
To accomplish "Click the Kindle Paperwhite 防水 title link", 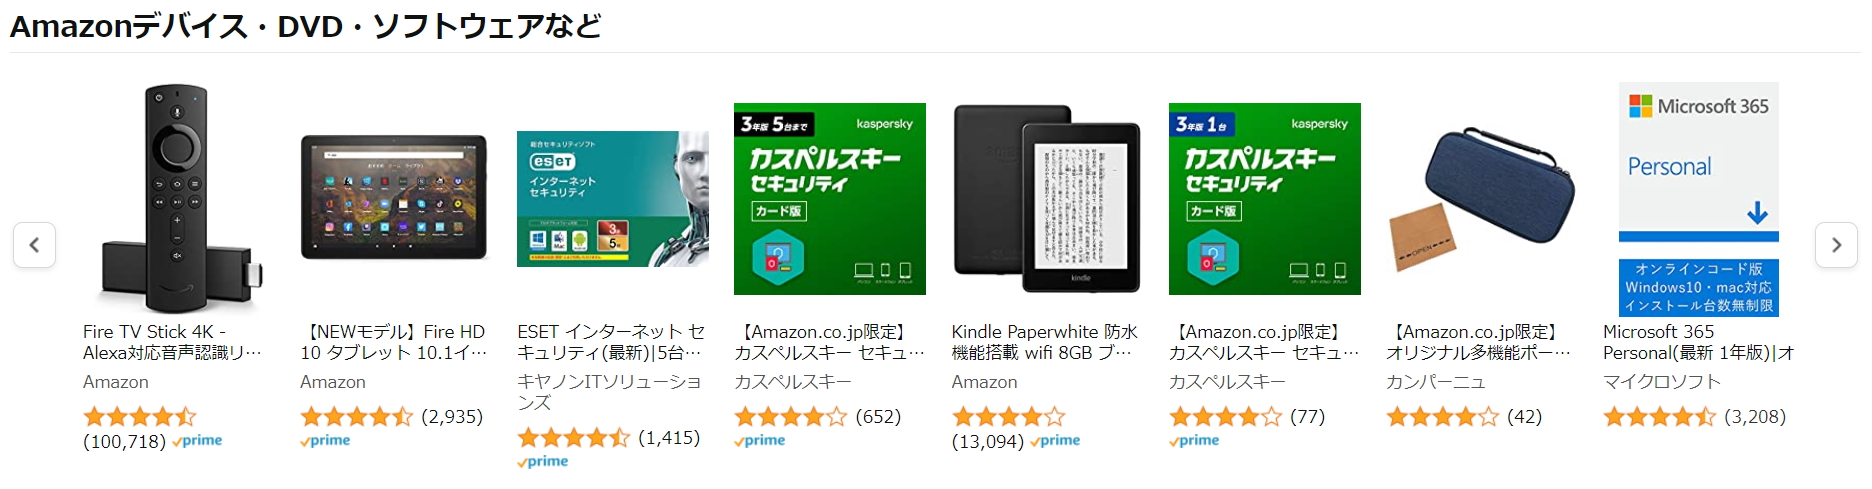I will (1044, 342).
